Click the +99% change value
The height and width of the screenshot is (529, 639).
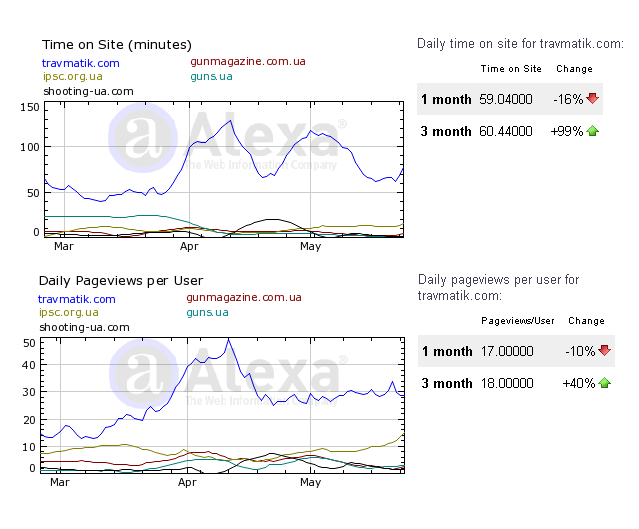coord(566,131)
